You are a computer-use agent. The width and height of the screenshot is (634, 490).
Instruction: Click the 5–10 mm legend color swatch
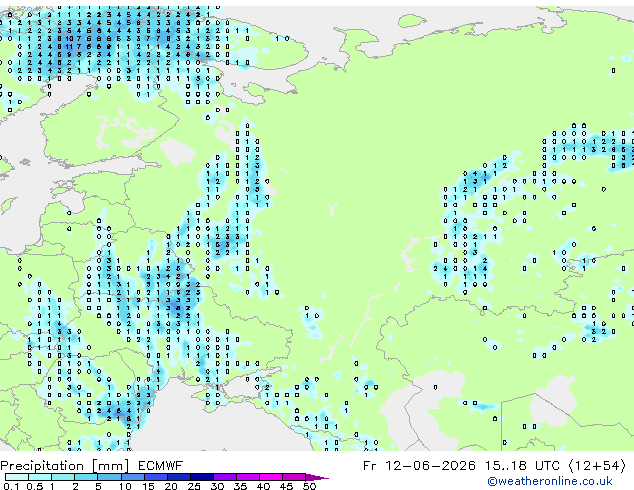[110, 477]
